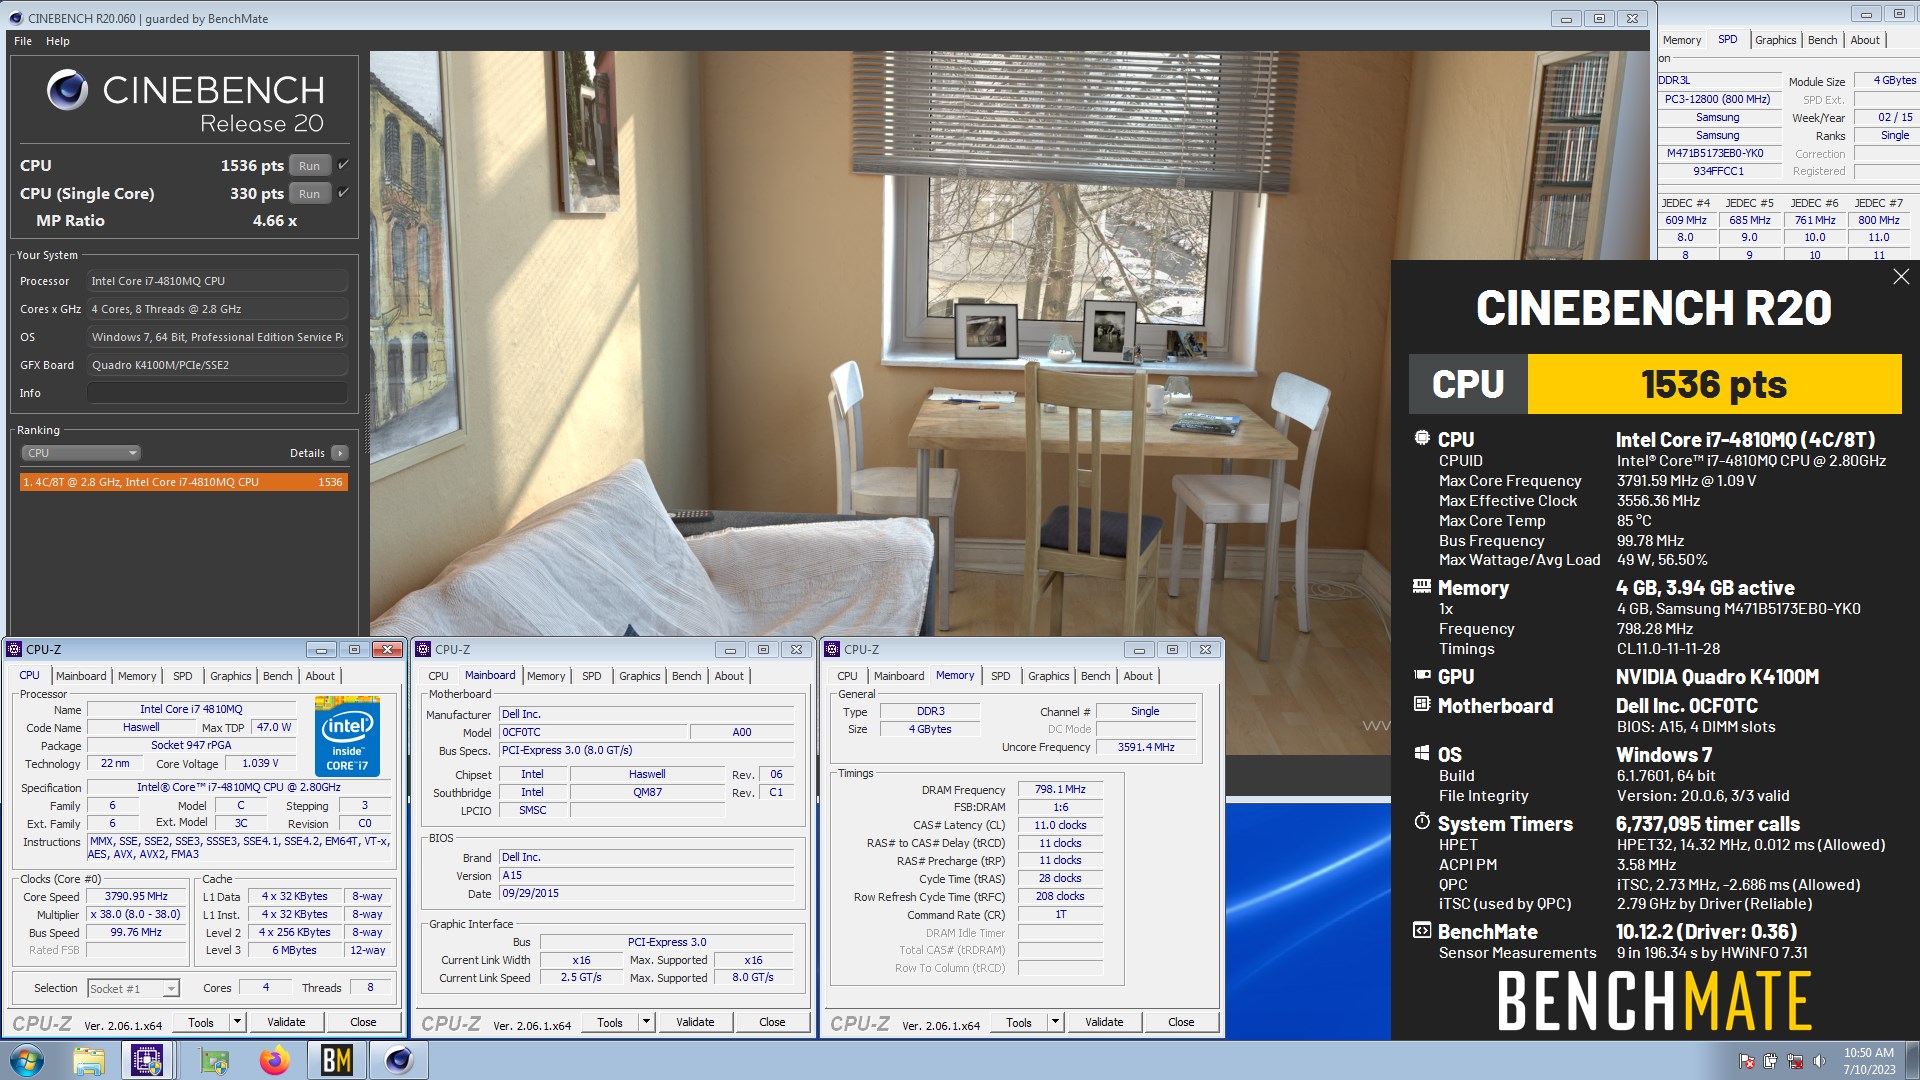This screenshot has width=1920, height=1080.
Task: Switch to CPU-Z from its taskbar icon
Action: [x=147, y=1060]
